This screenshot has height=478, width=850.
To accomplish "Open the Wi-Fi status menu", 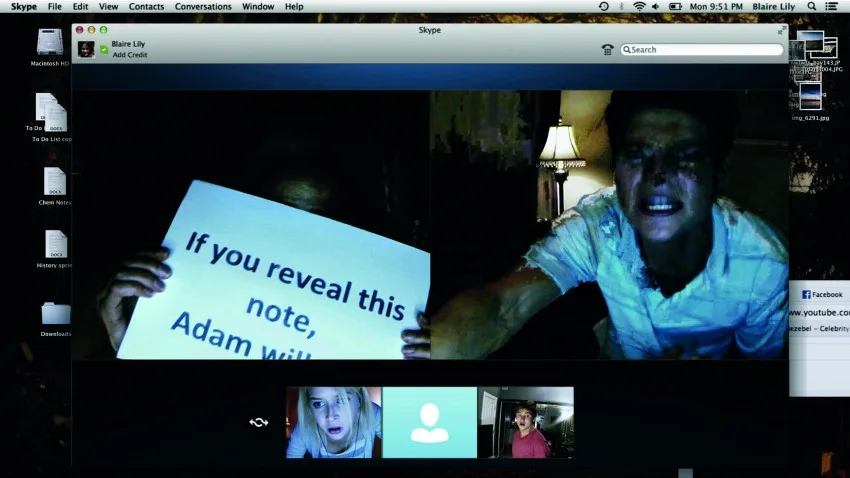I will [639, 7].
